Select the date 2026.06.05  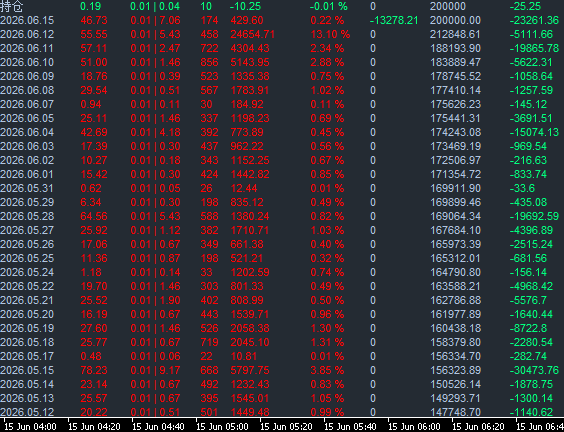click(x=27, y=119)
